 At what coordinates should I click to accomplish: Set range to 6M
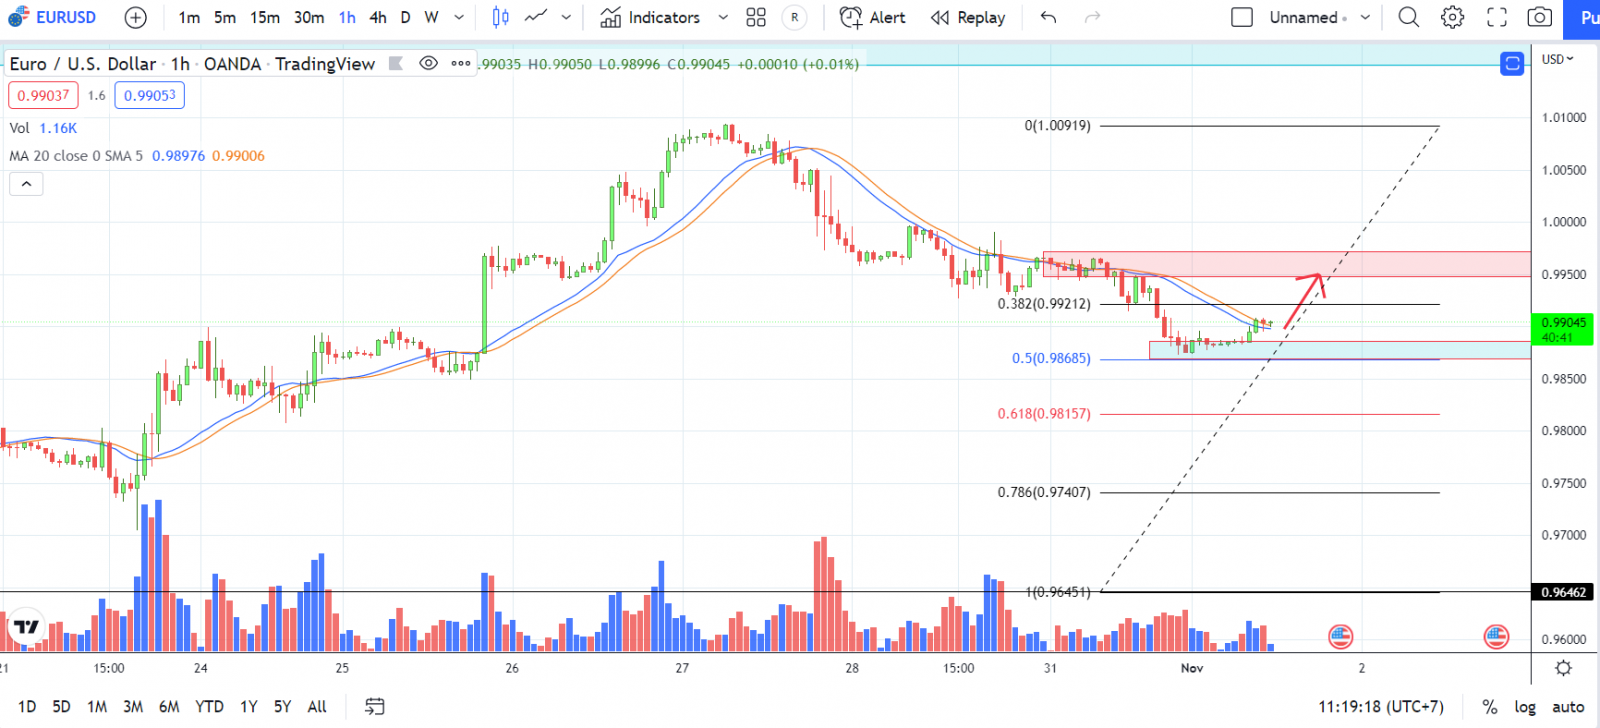[x=169, y=706]
